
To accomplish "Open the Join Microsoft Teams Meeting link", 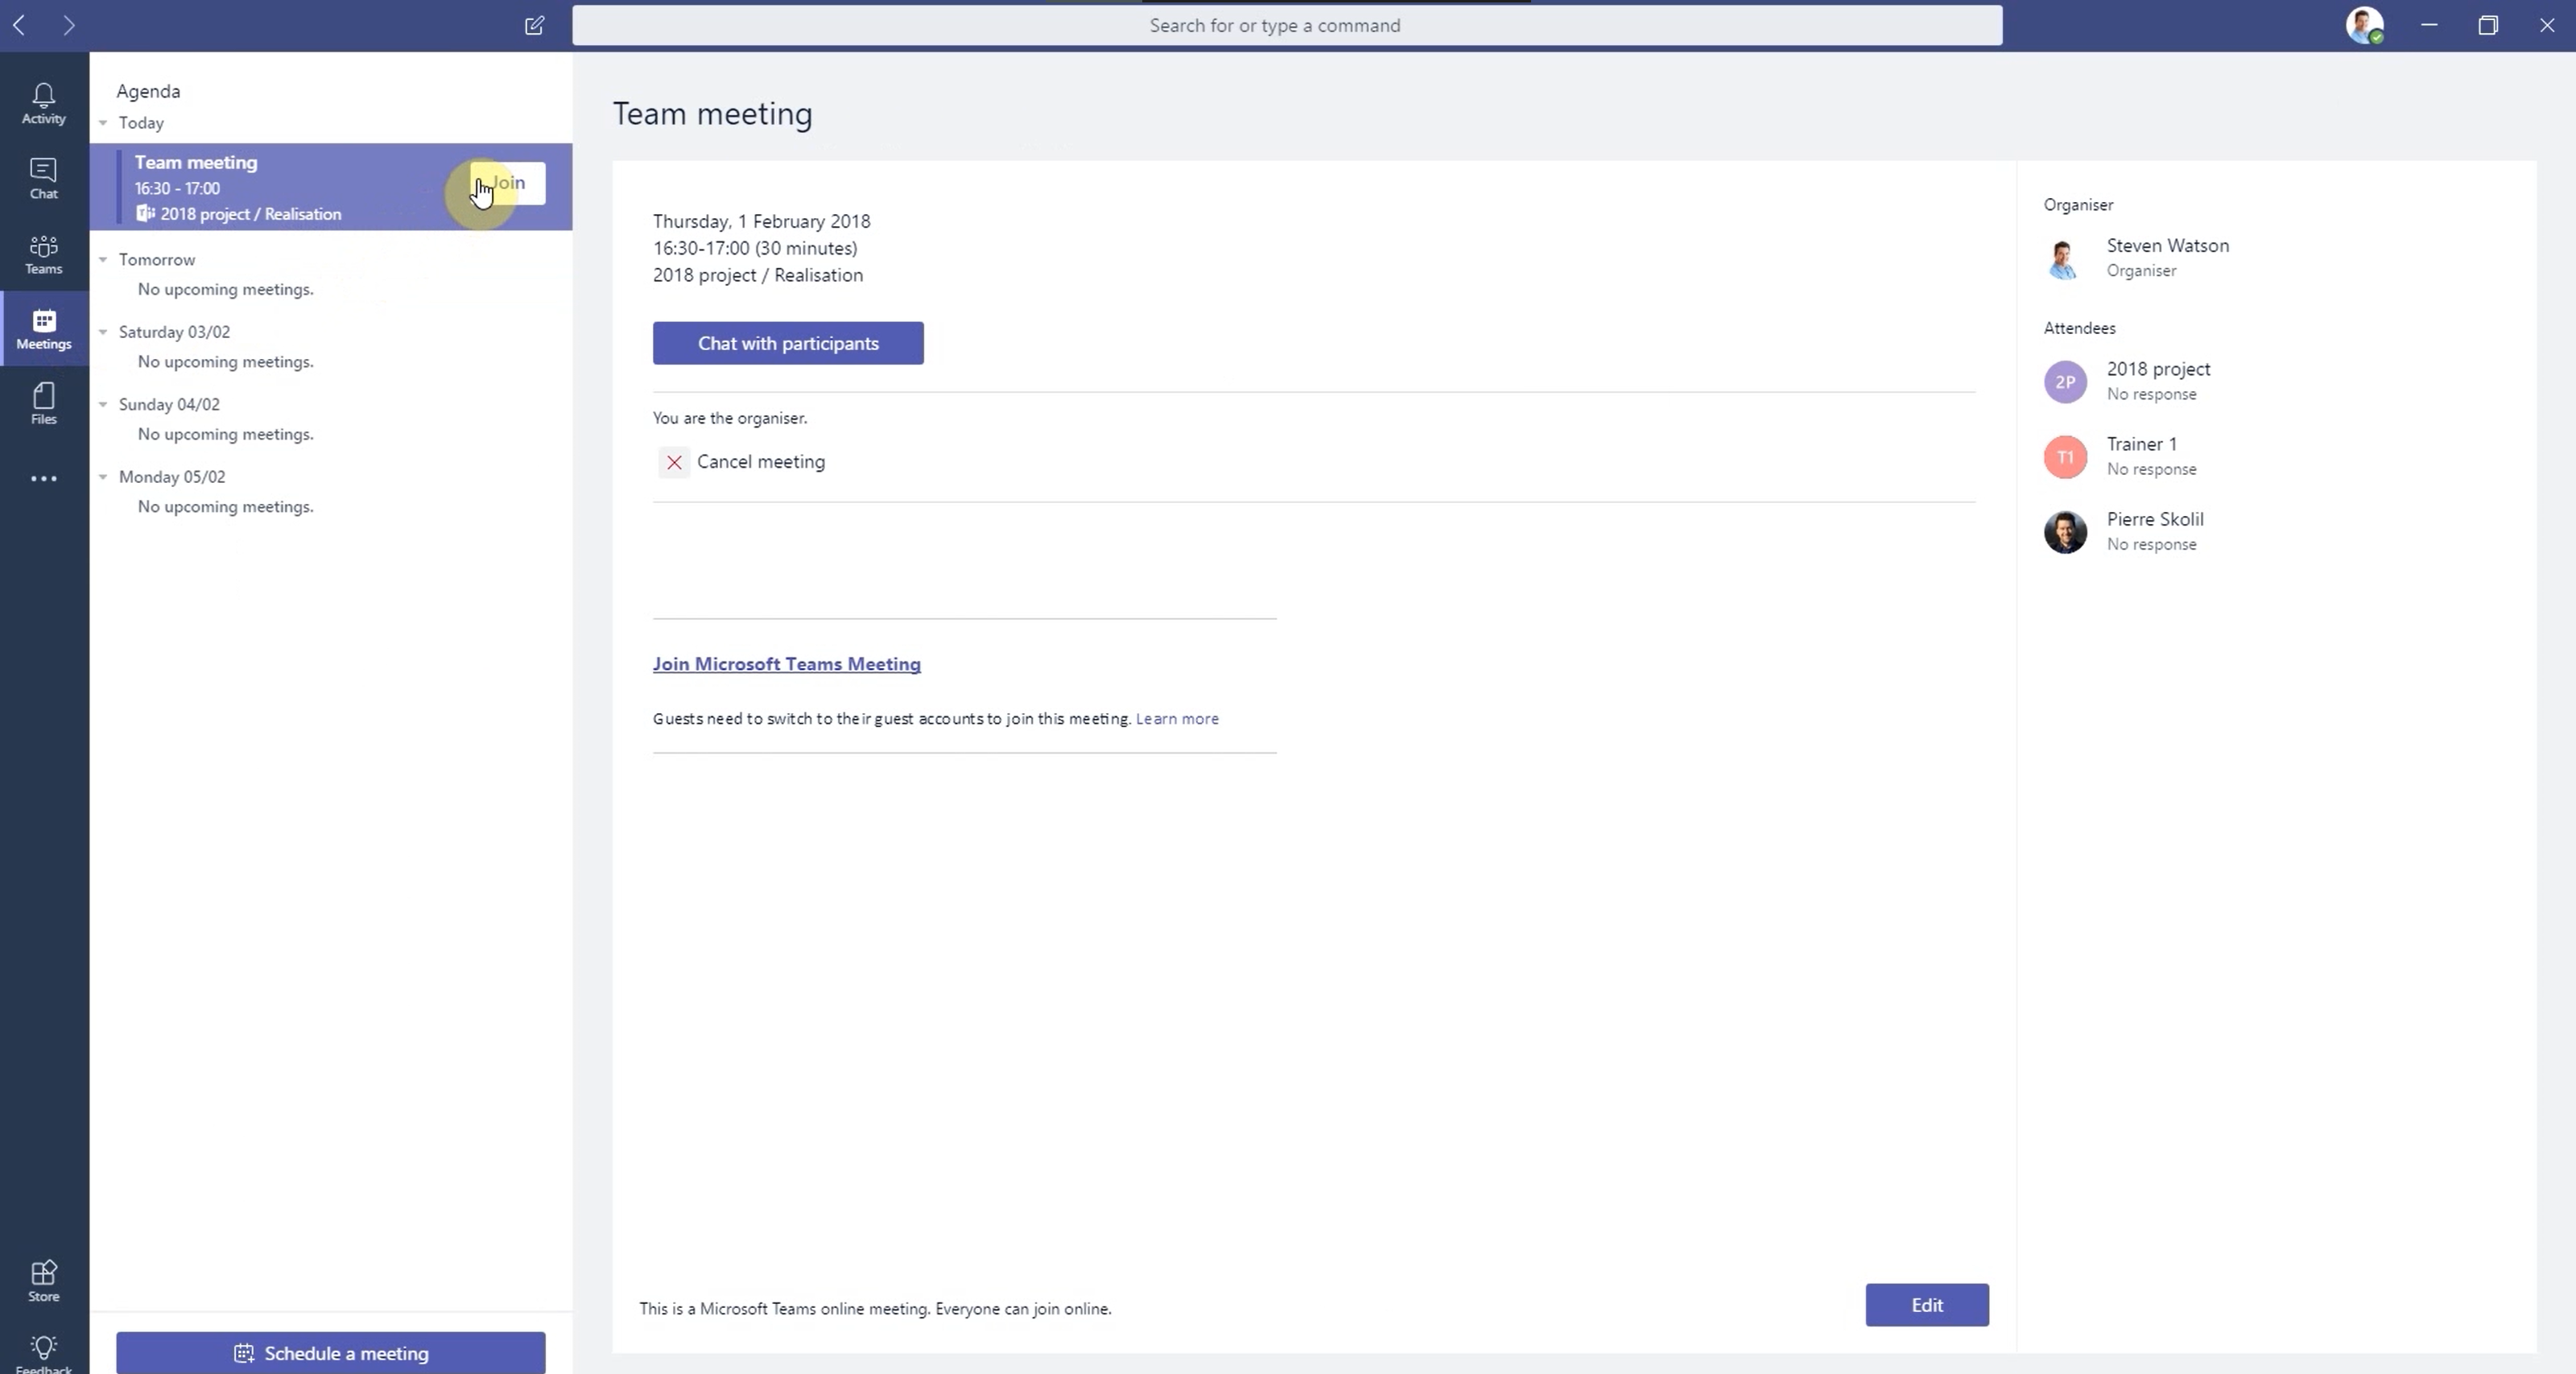I will (x=787, y=664).
